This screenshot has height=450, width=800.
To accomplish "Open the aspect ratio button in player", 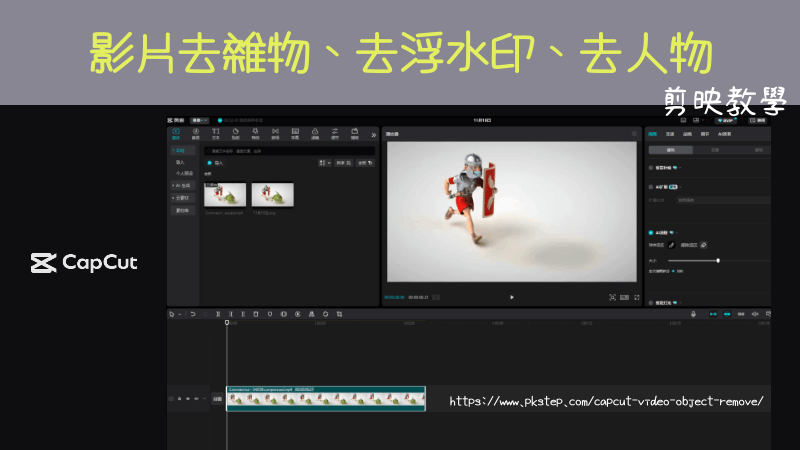I will [624, 297].
